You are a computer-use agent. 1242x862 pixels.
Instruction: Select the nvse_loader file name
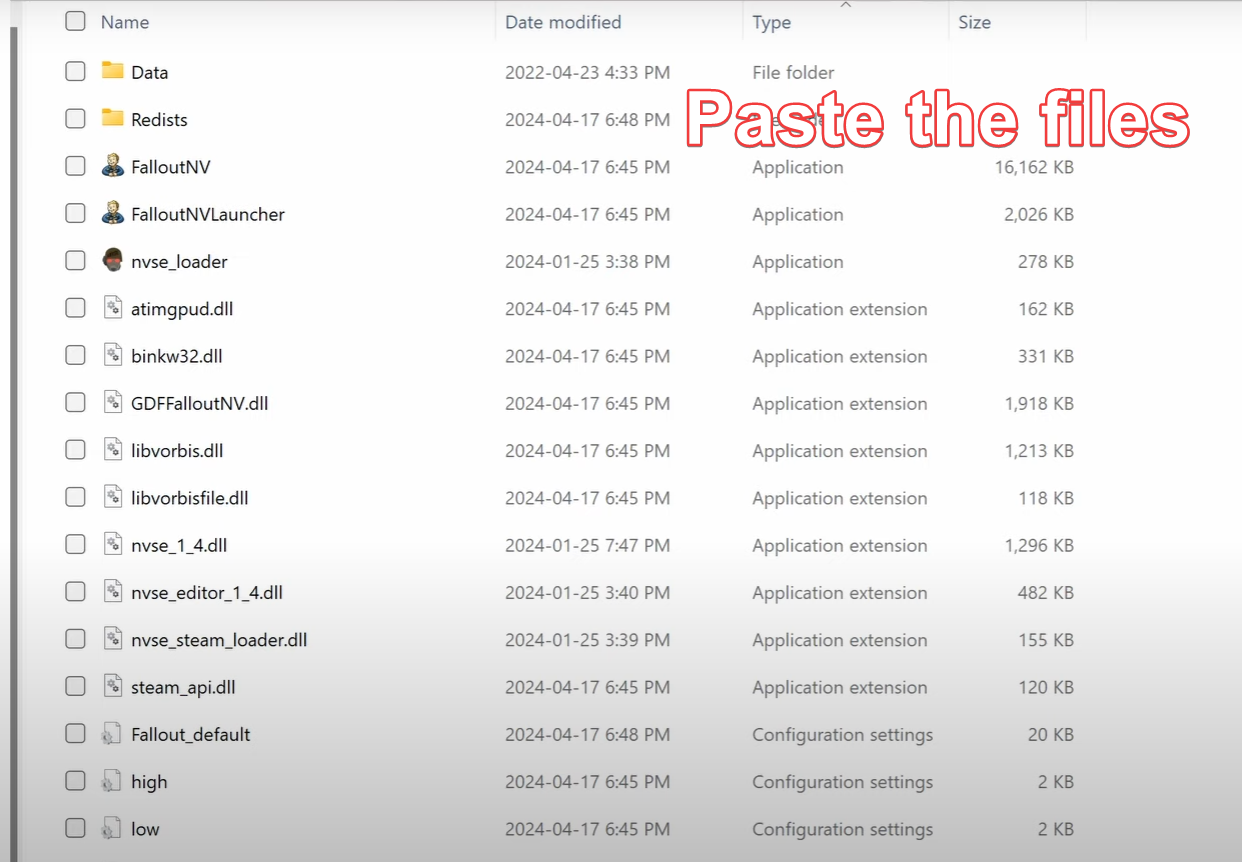[x=179, y=262]
